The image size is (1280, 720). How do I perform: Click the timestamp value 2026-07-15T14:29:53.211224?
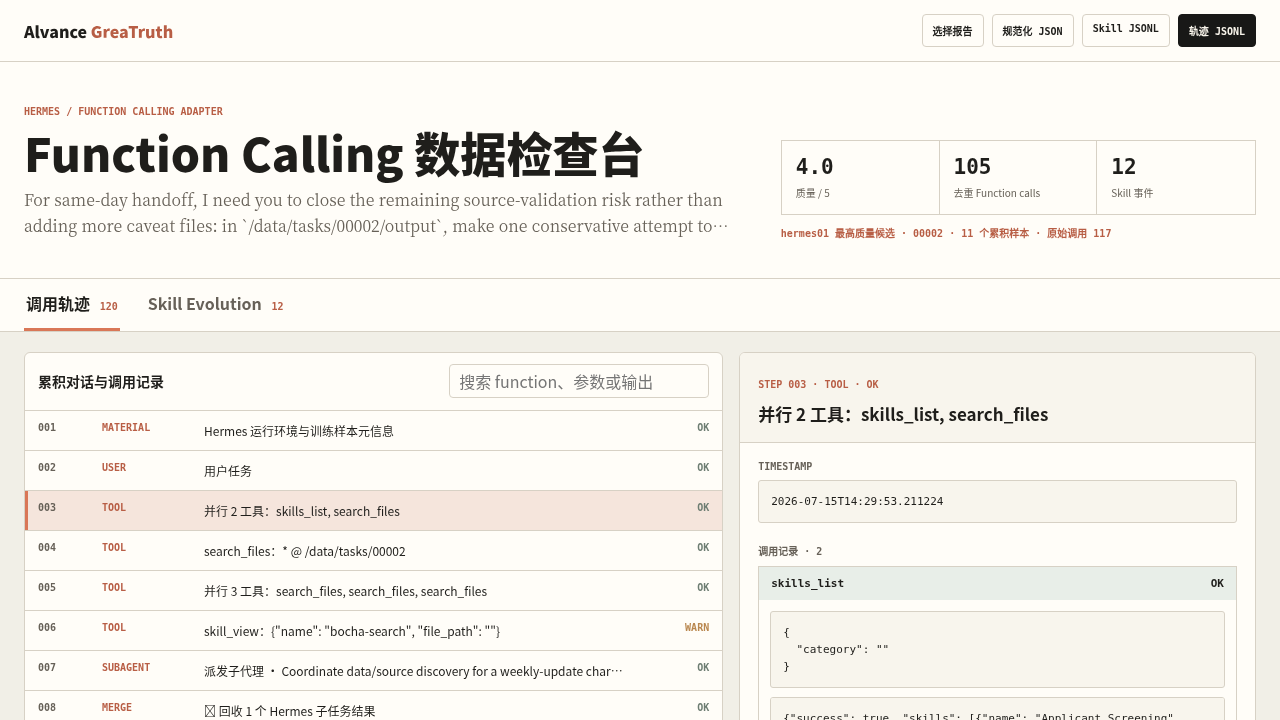point(997,501)
